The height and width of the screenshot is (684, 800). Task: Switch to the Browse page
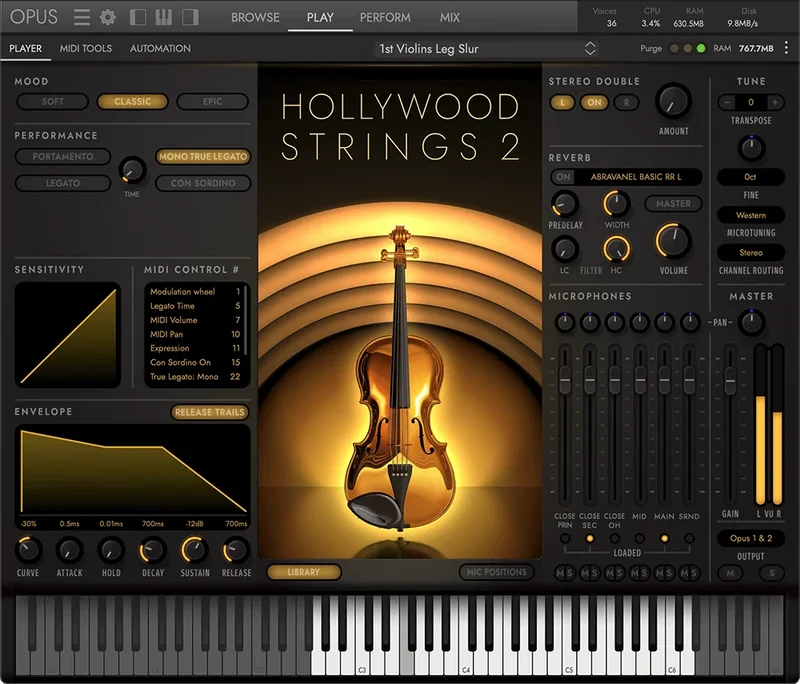pos(255,17)
